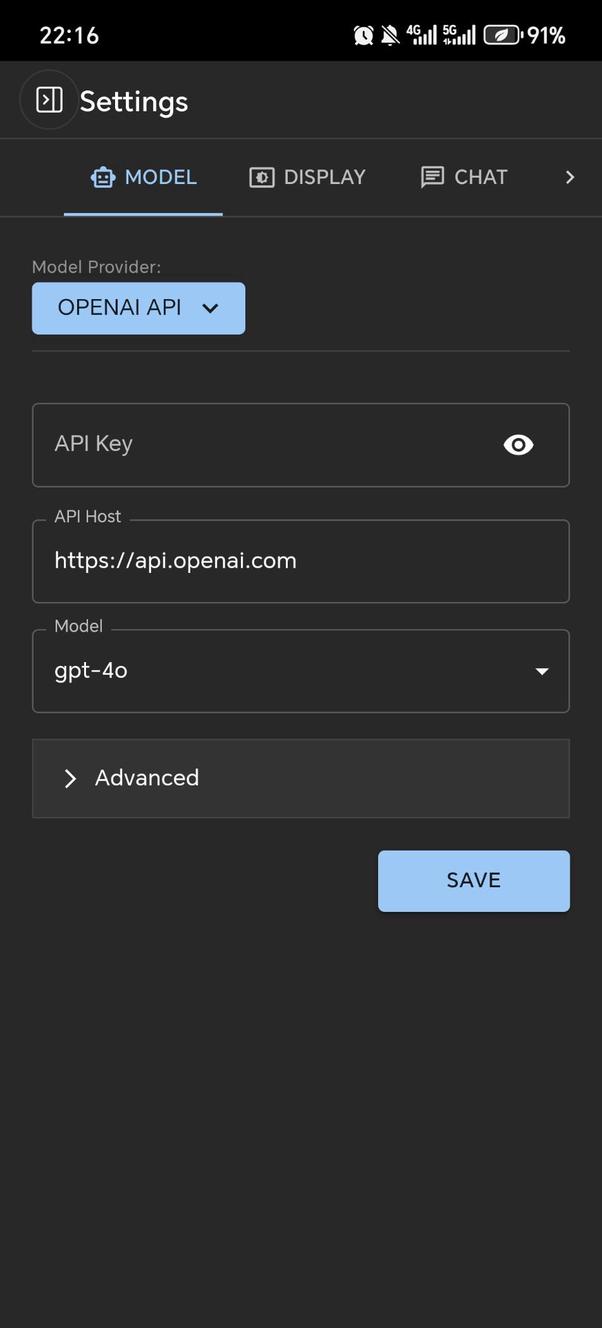The image size is (602, 1328).
Task: Tap the alarm clock icon in the status bar
Action: click(x=363, y=33)
